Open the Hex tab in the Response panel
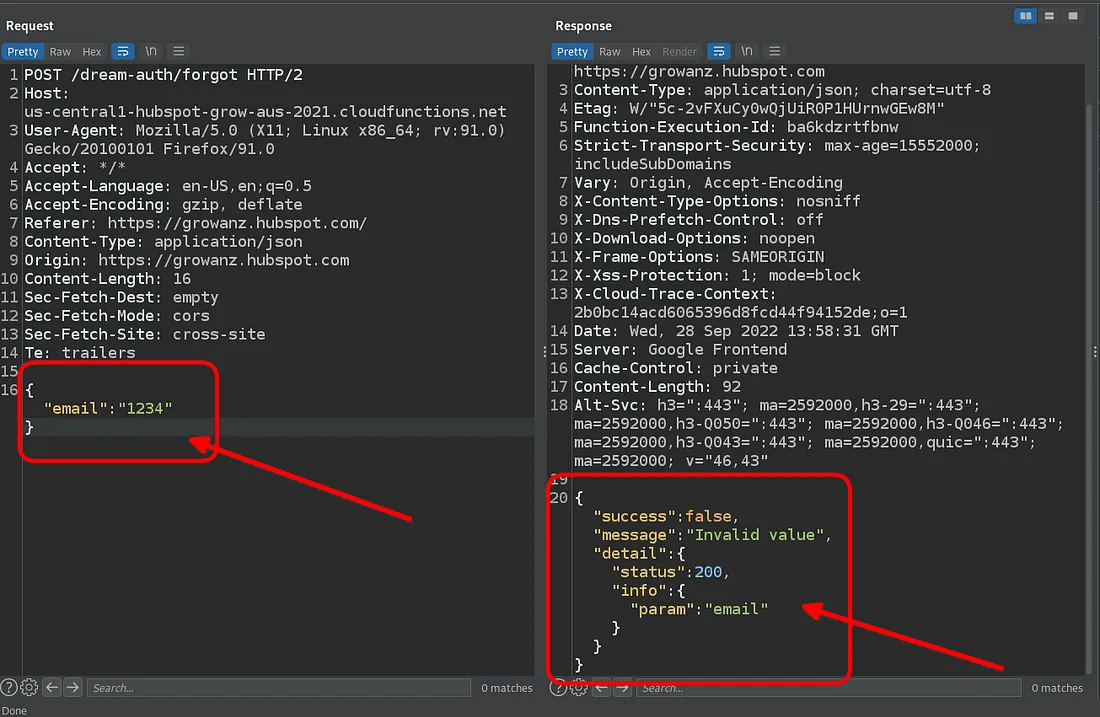This screenshot has width=1100, height=717. coord(641,51)
